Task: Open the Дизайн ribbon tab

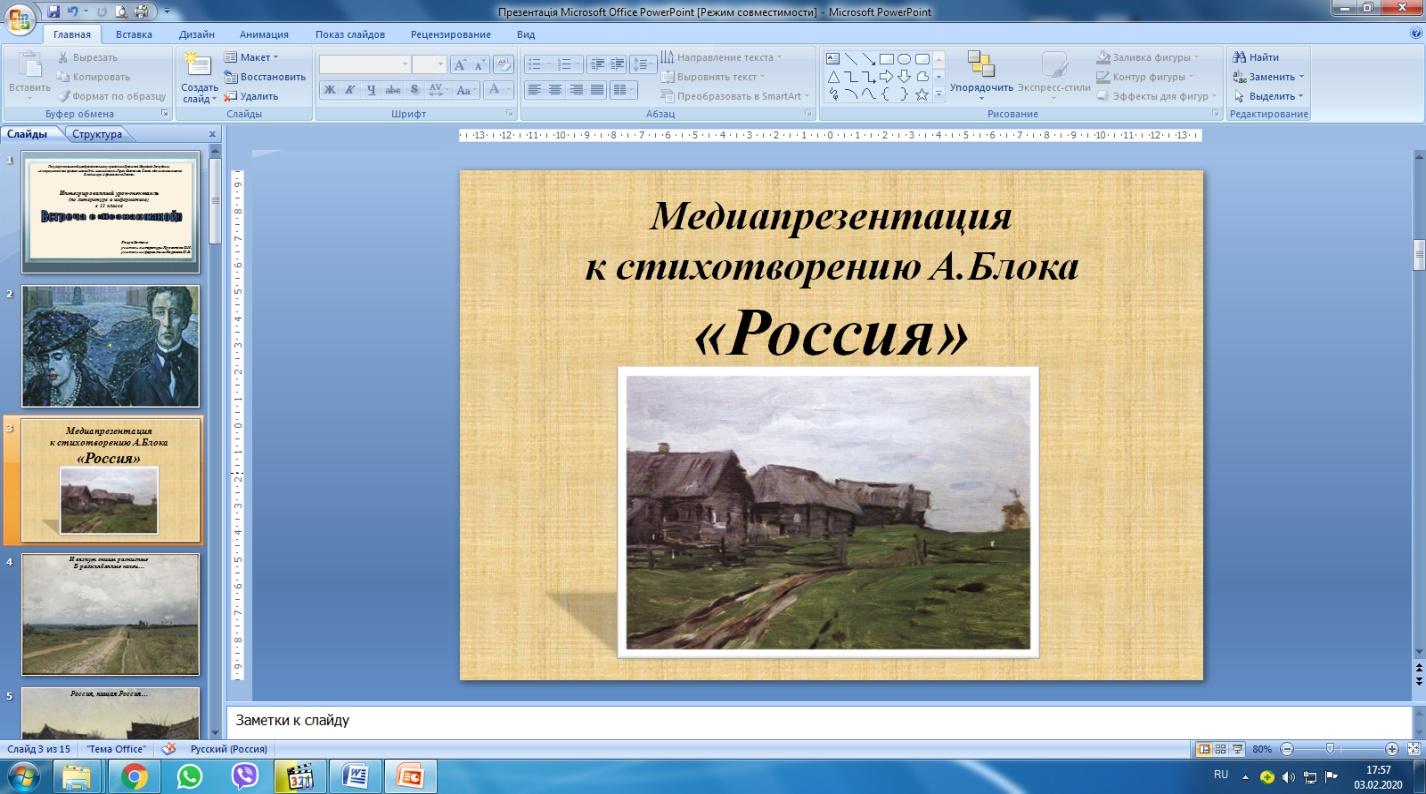Action: pos(196,34)
